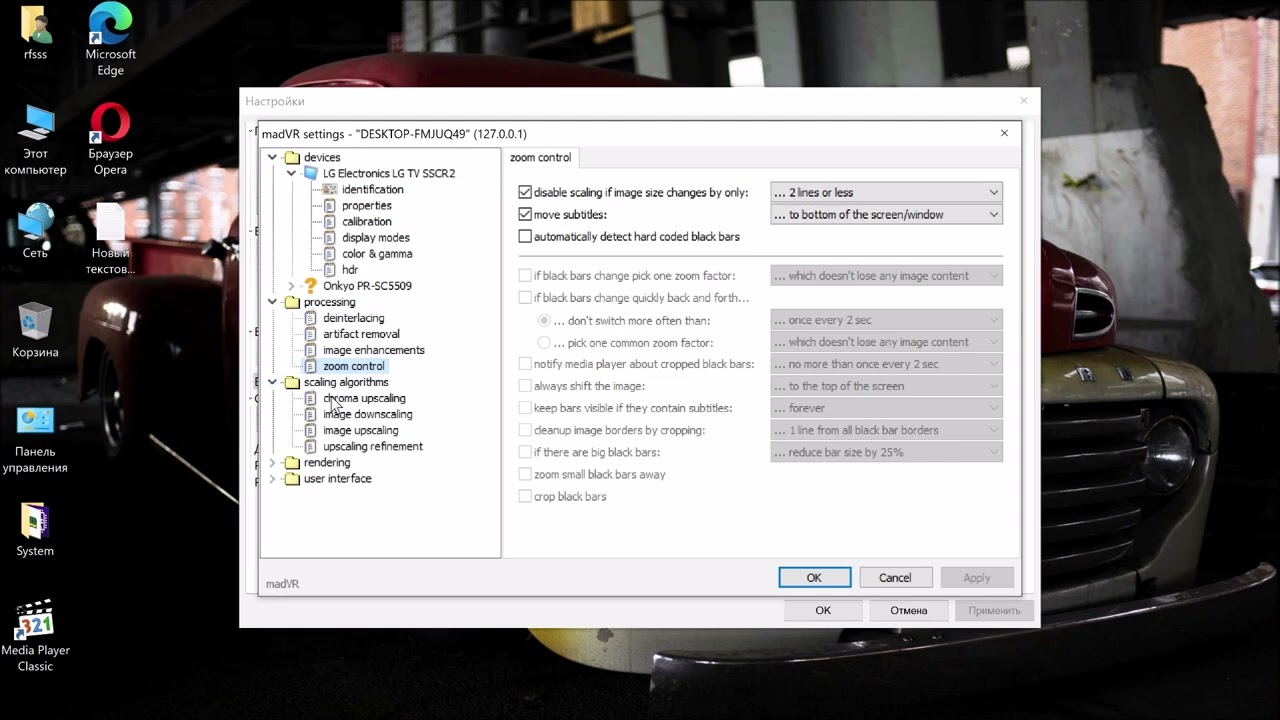Toggle notify media player about cropped black bars
The height and width of the screenshot is (720, 1280).
click(x=525, y=364)
